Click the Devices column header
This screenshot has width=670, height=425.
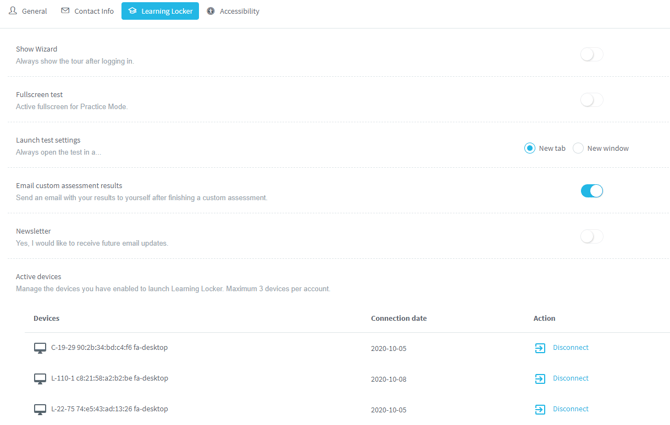47,318
